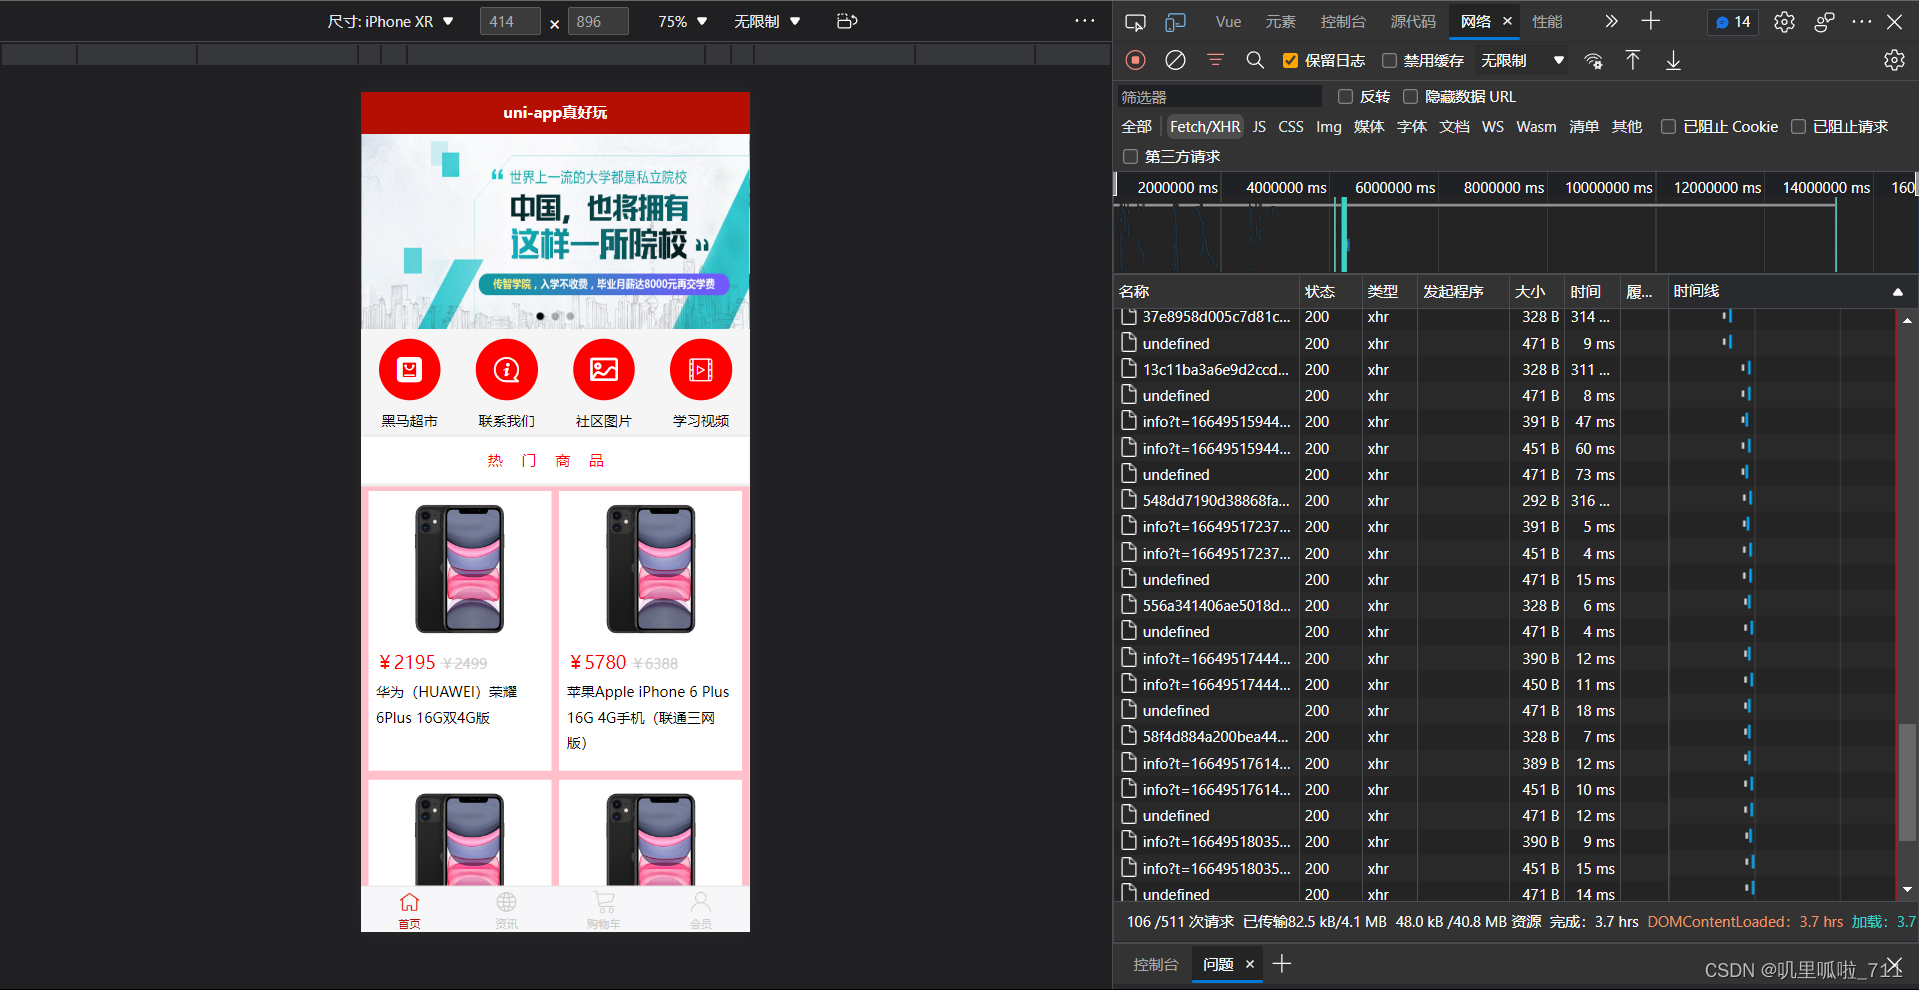Screen dimensions: 1919x990
Task: Close the 网络 tab
Action: coord(1507,21)
